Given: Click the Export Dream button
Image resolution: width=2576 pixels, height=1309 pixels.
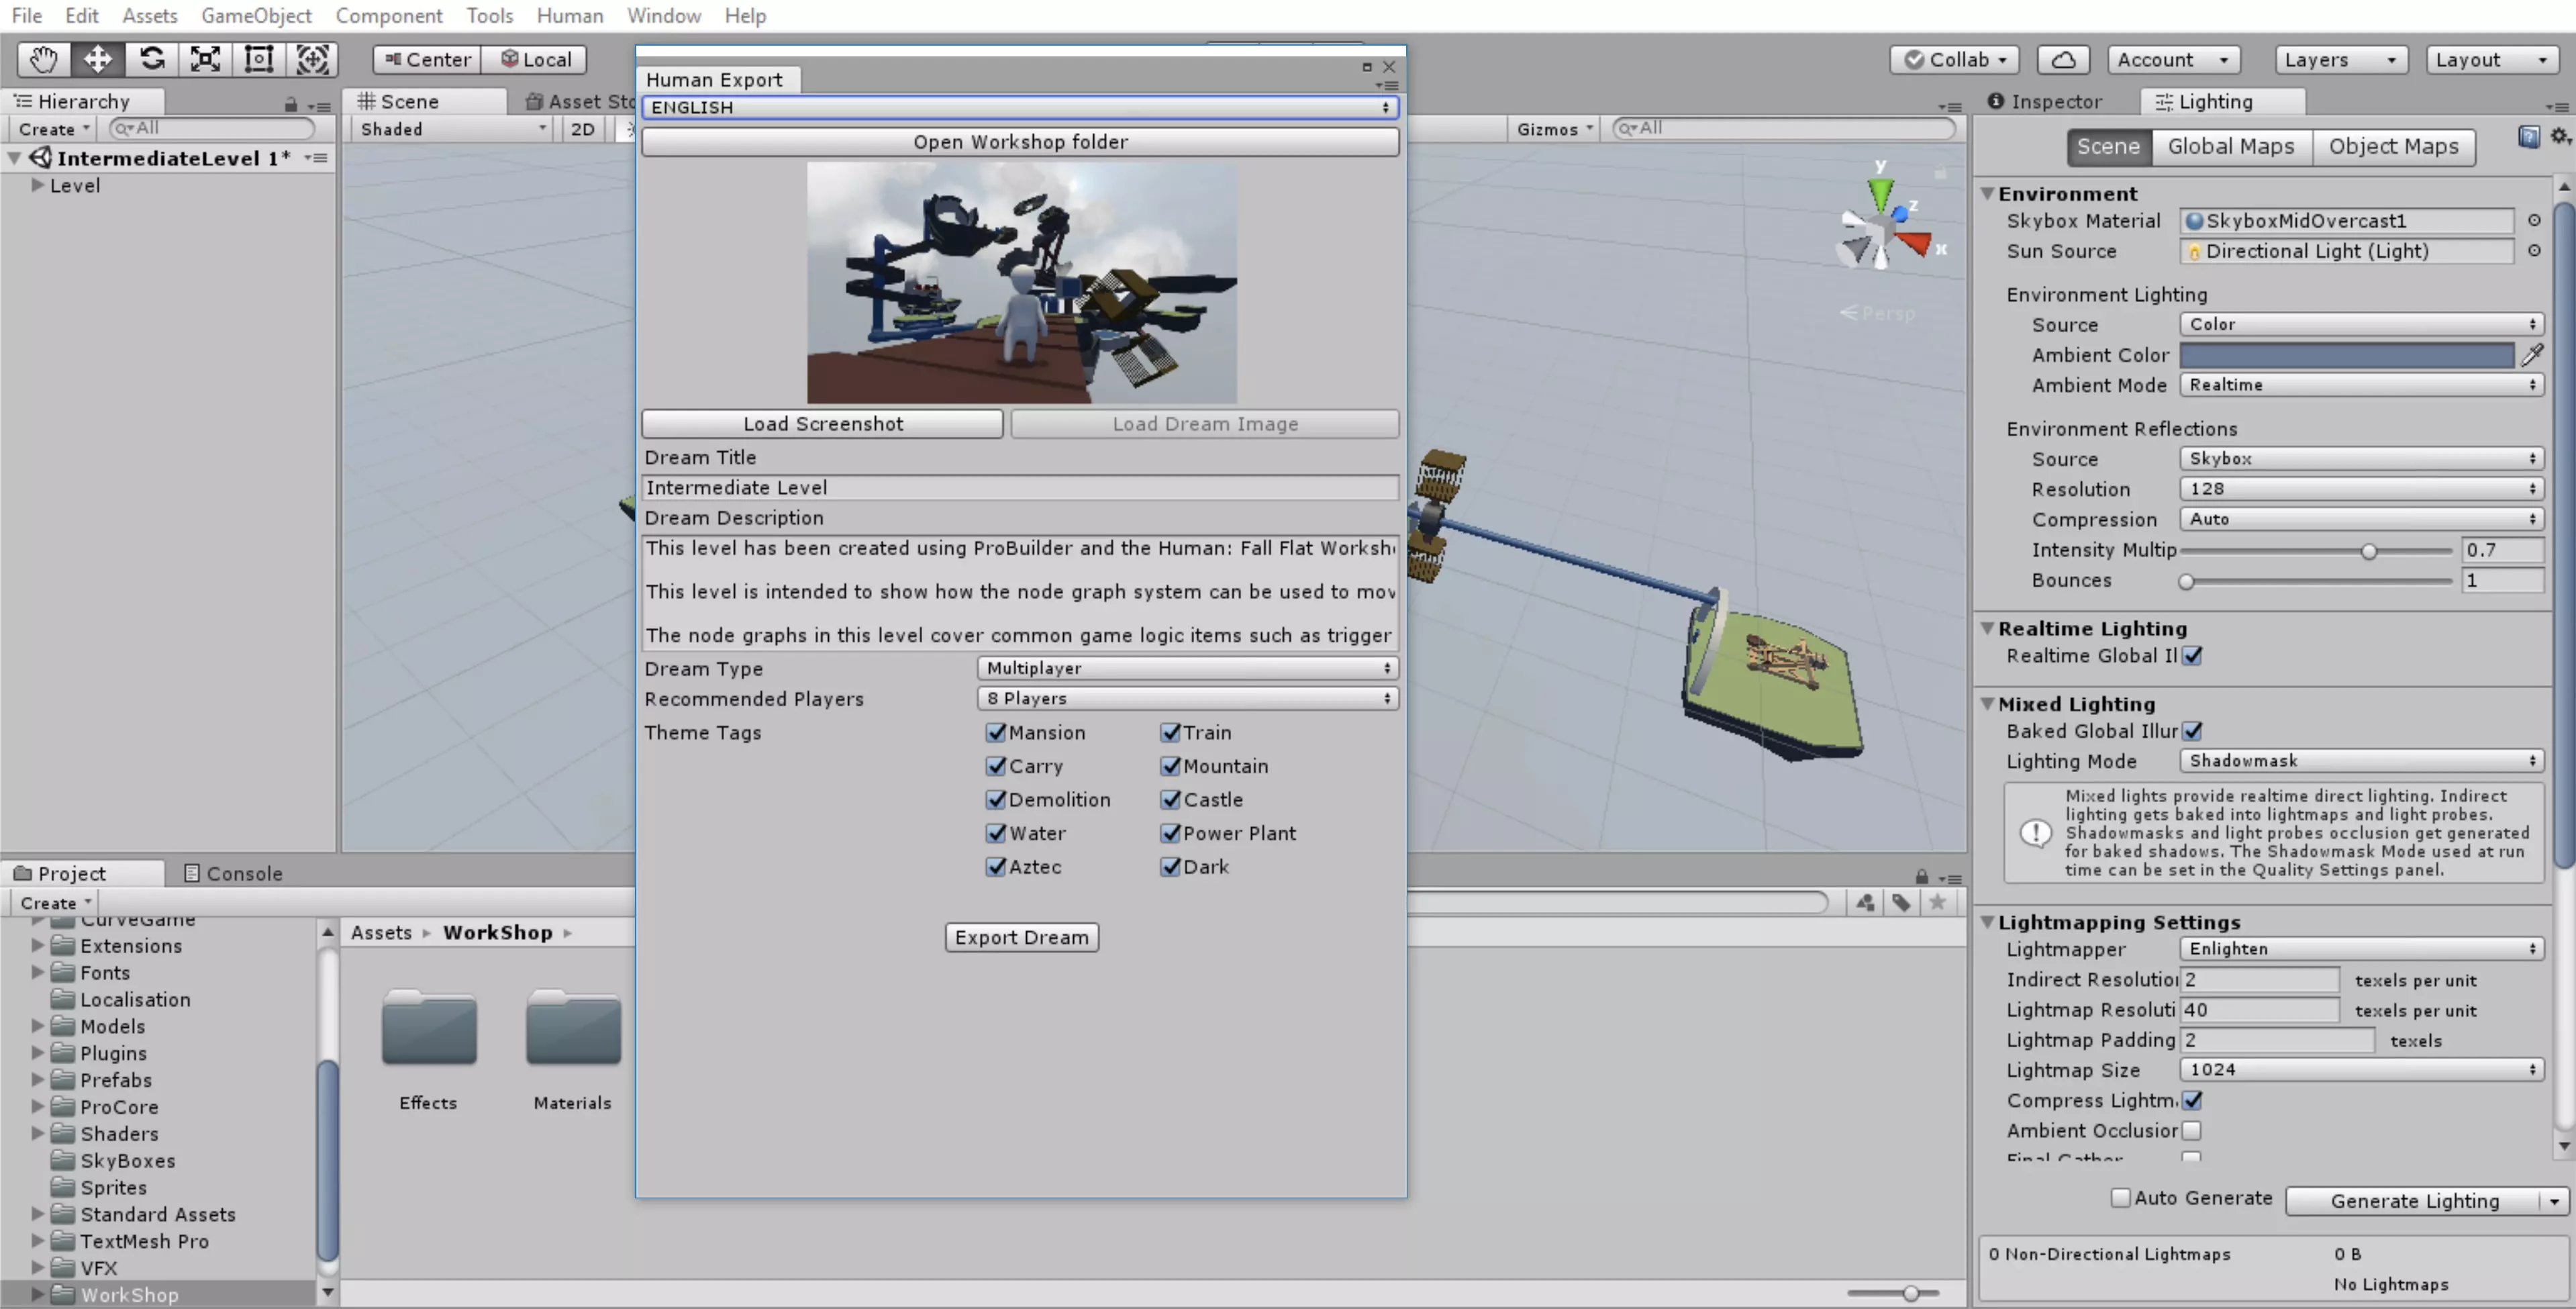Looking at the screenshot, I should 1021,937.
